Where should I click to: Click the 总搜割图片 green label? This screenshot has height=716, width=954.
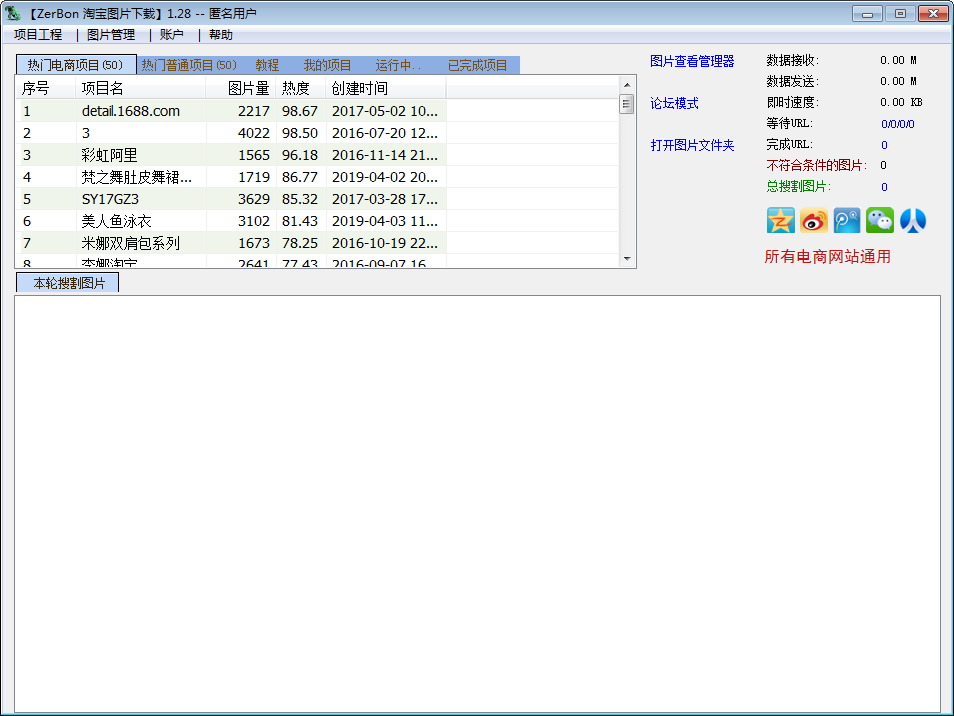[798, 186]
